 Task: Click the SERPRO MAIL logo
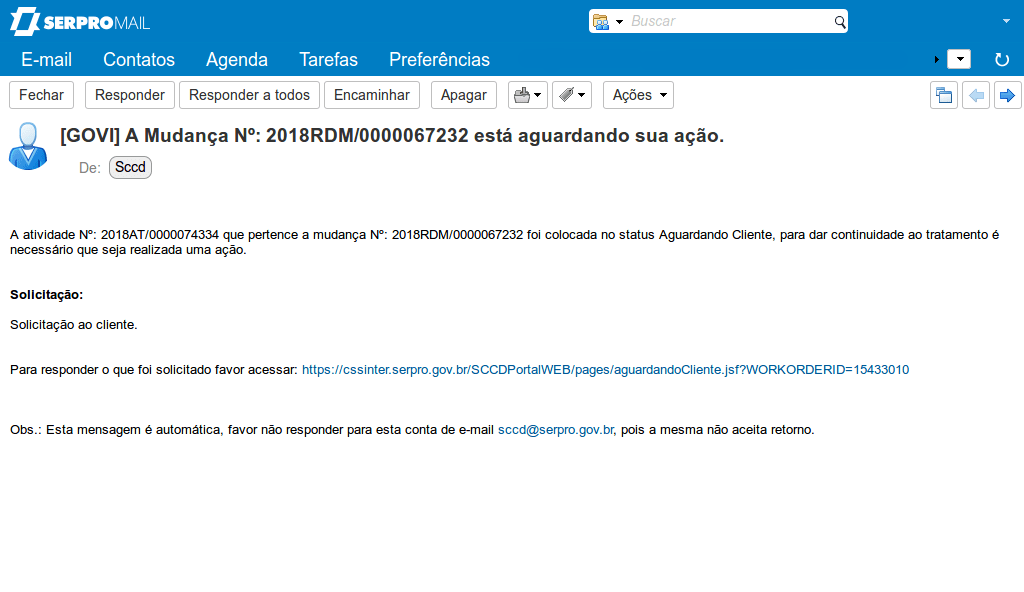coord(80,22)
